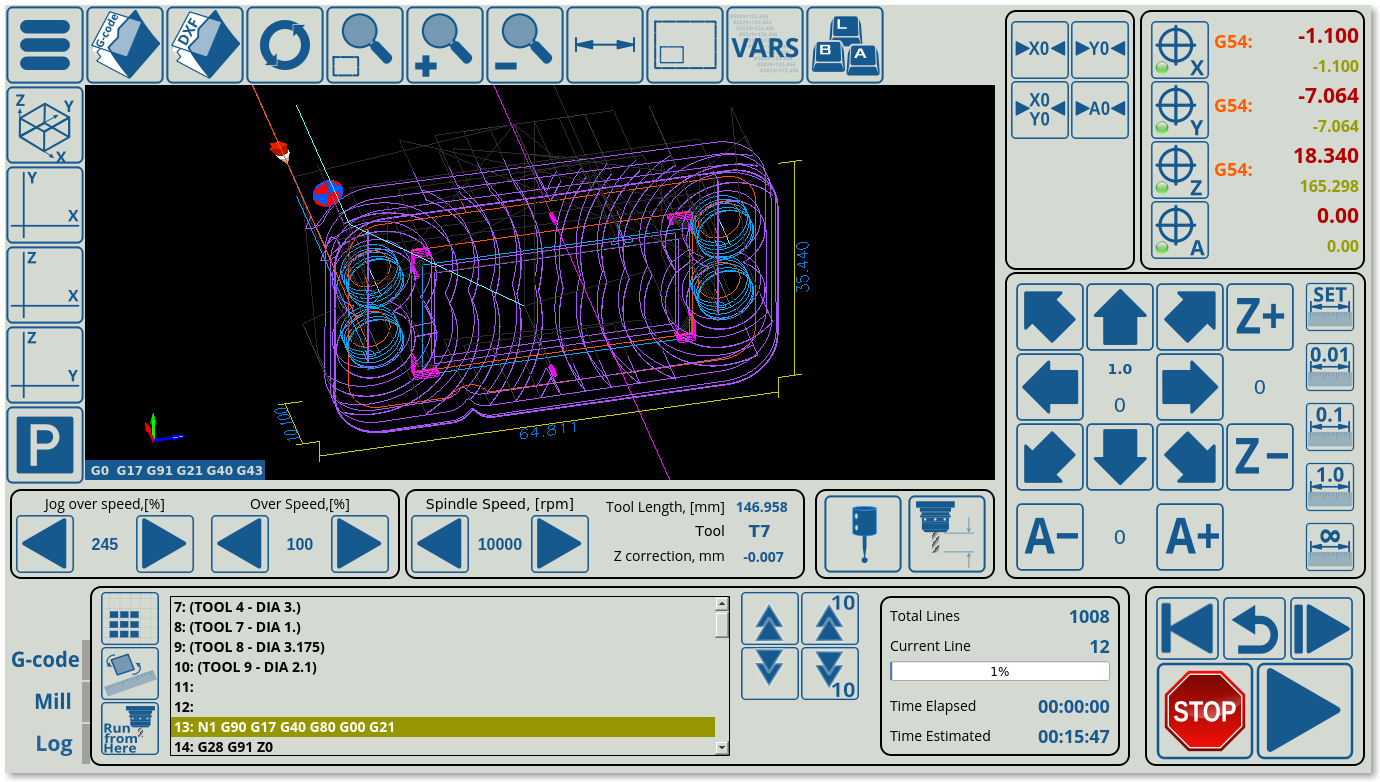Select the 0.1 jog step size
1380x782 pixels.
1329,426
